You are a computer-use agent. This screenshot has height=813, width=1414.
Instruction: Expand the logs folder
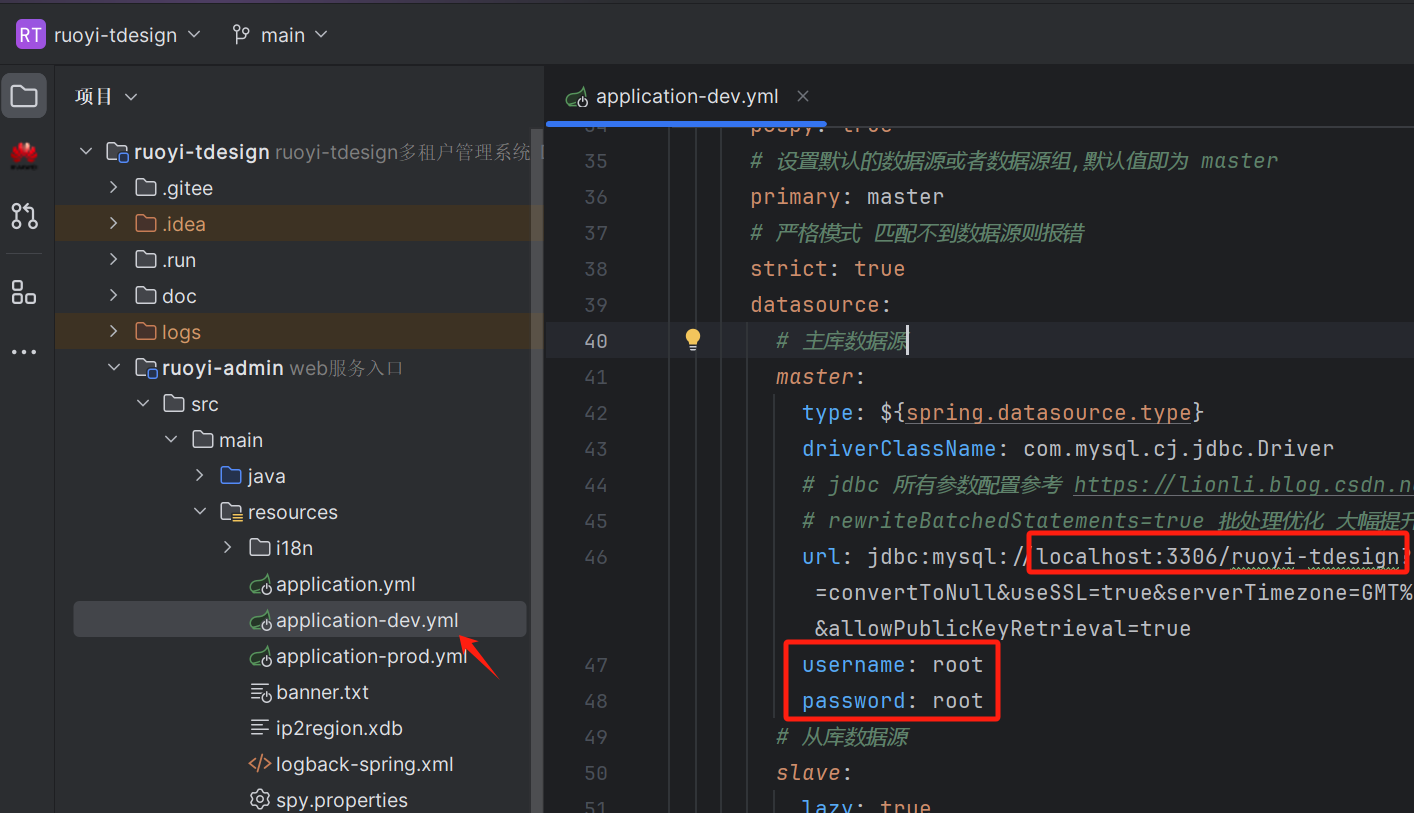coord(114,332)
